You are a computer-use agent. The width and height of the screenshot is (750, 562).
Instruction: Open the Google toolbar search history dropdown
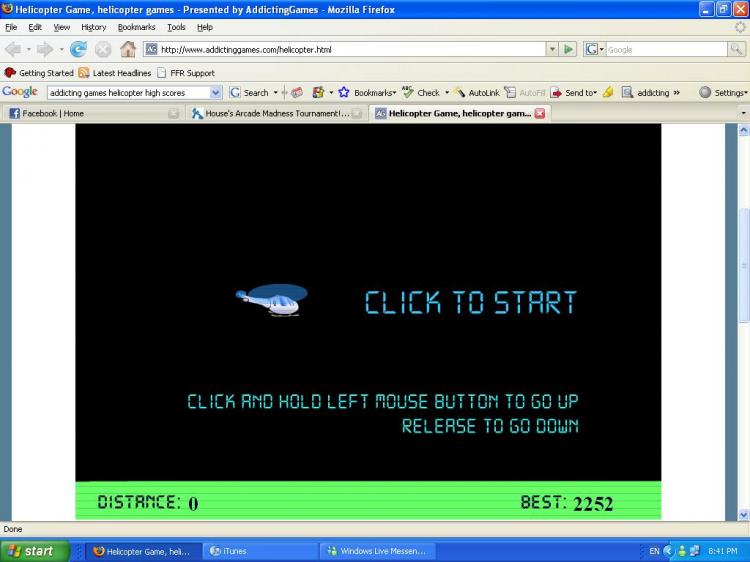pyautogui.click(x=216, y=92)
